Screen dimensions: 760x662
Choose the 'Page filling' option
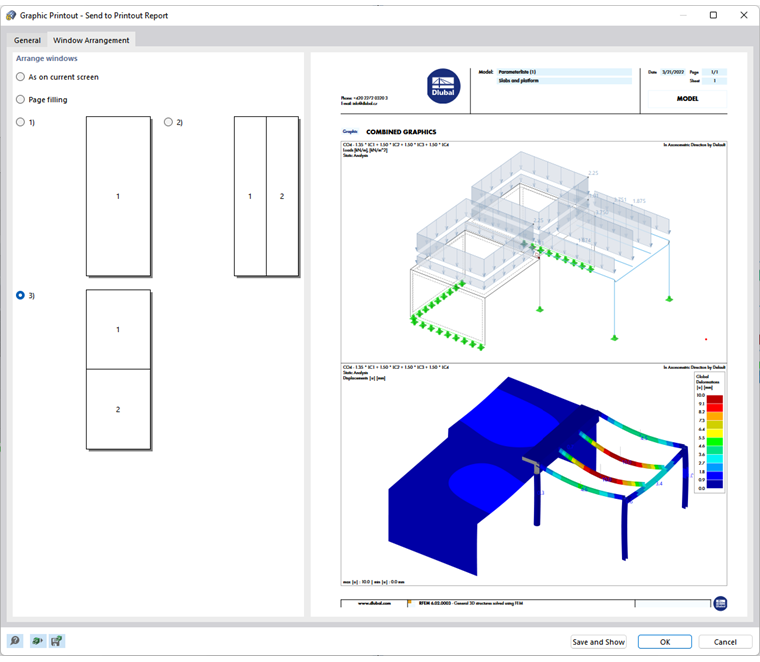[x=20, y=99]
